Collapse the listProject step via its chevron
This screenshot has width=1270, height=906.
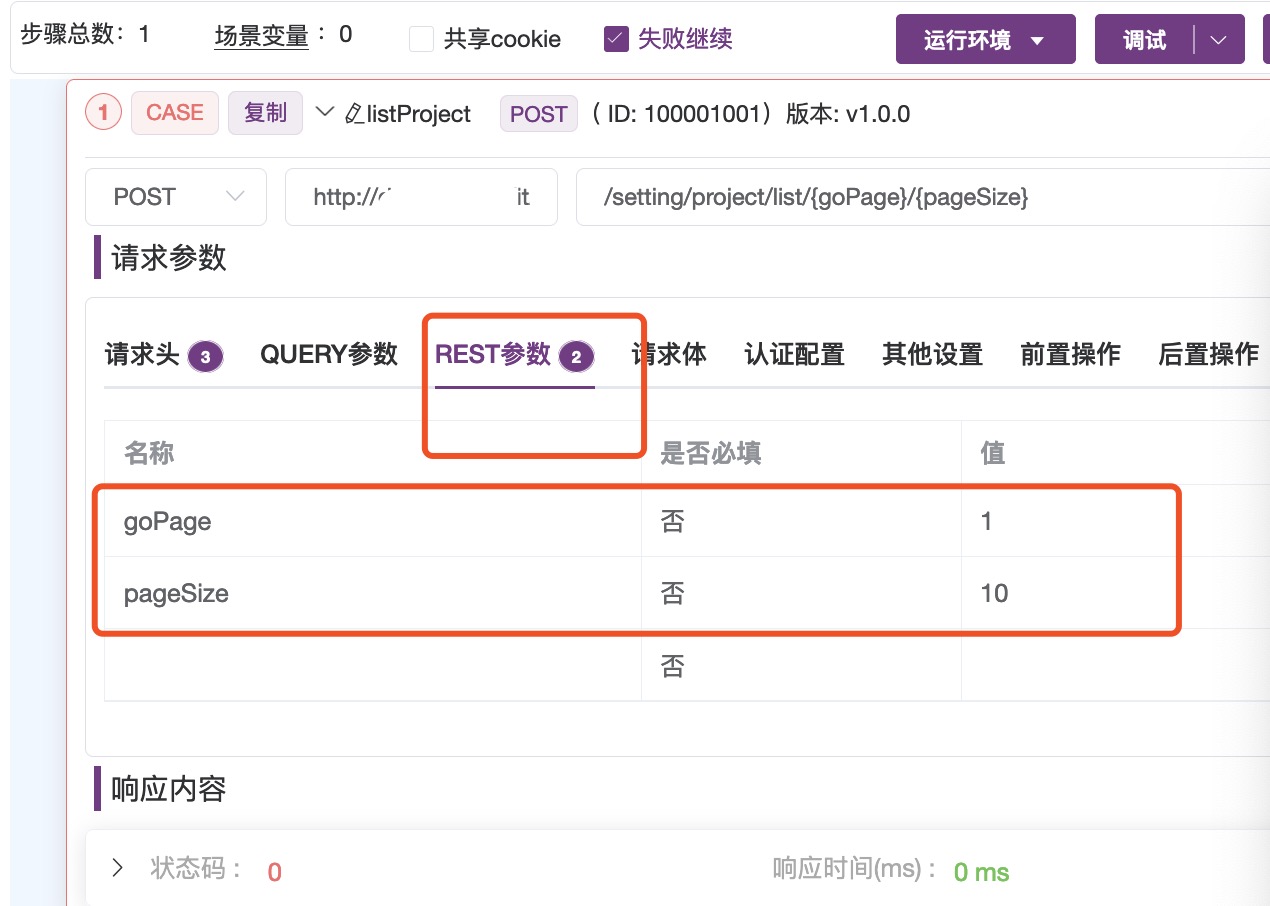(x=323, y=113)
